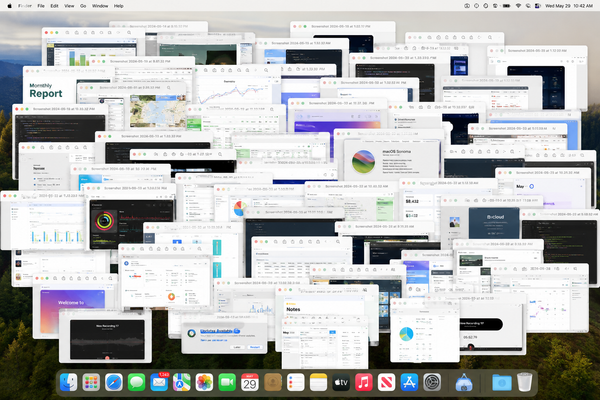Screen dimensions: 600x400
Task: Open Music from the Dock
Action: [364, 382]
